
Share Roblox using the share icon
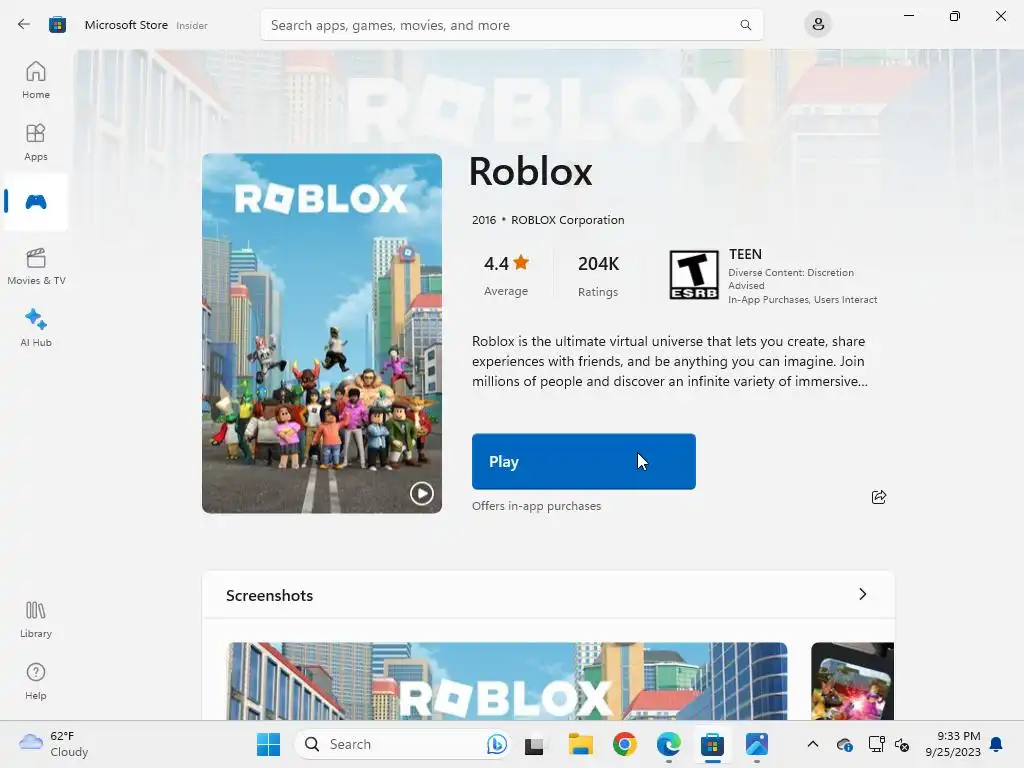[878, 497]
